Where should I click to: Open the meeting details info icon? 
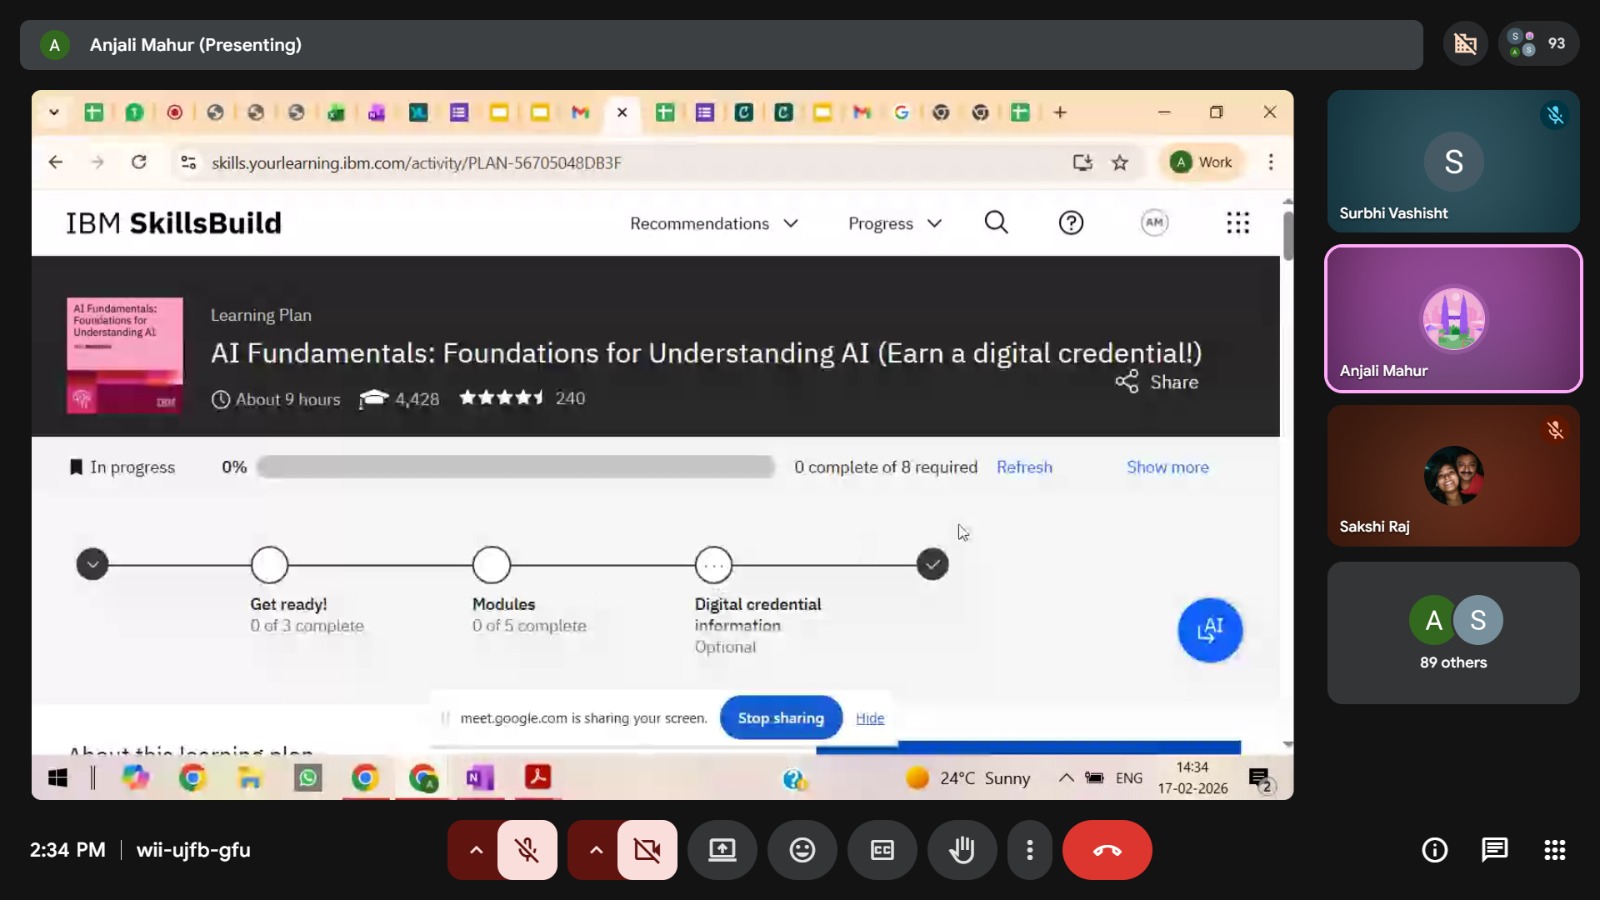tap(1434, 850)
